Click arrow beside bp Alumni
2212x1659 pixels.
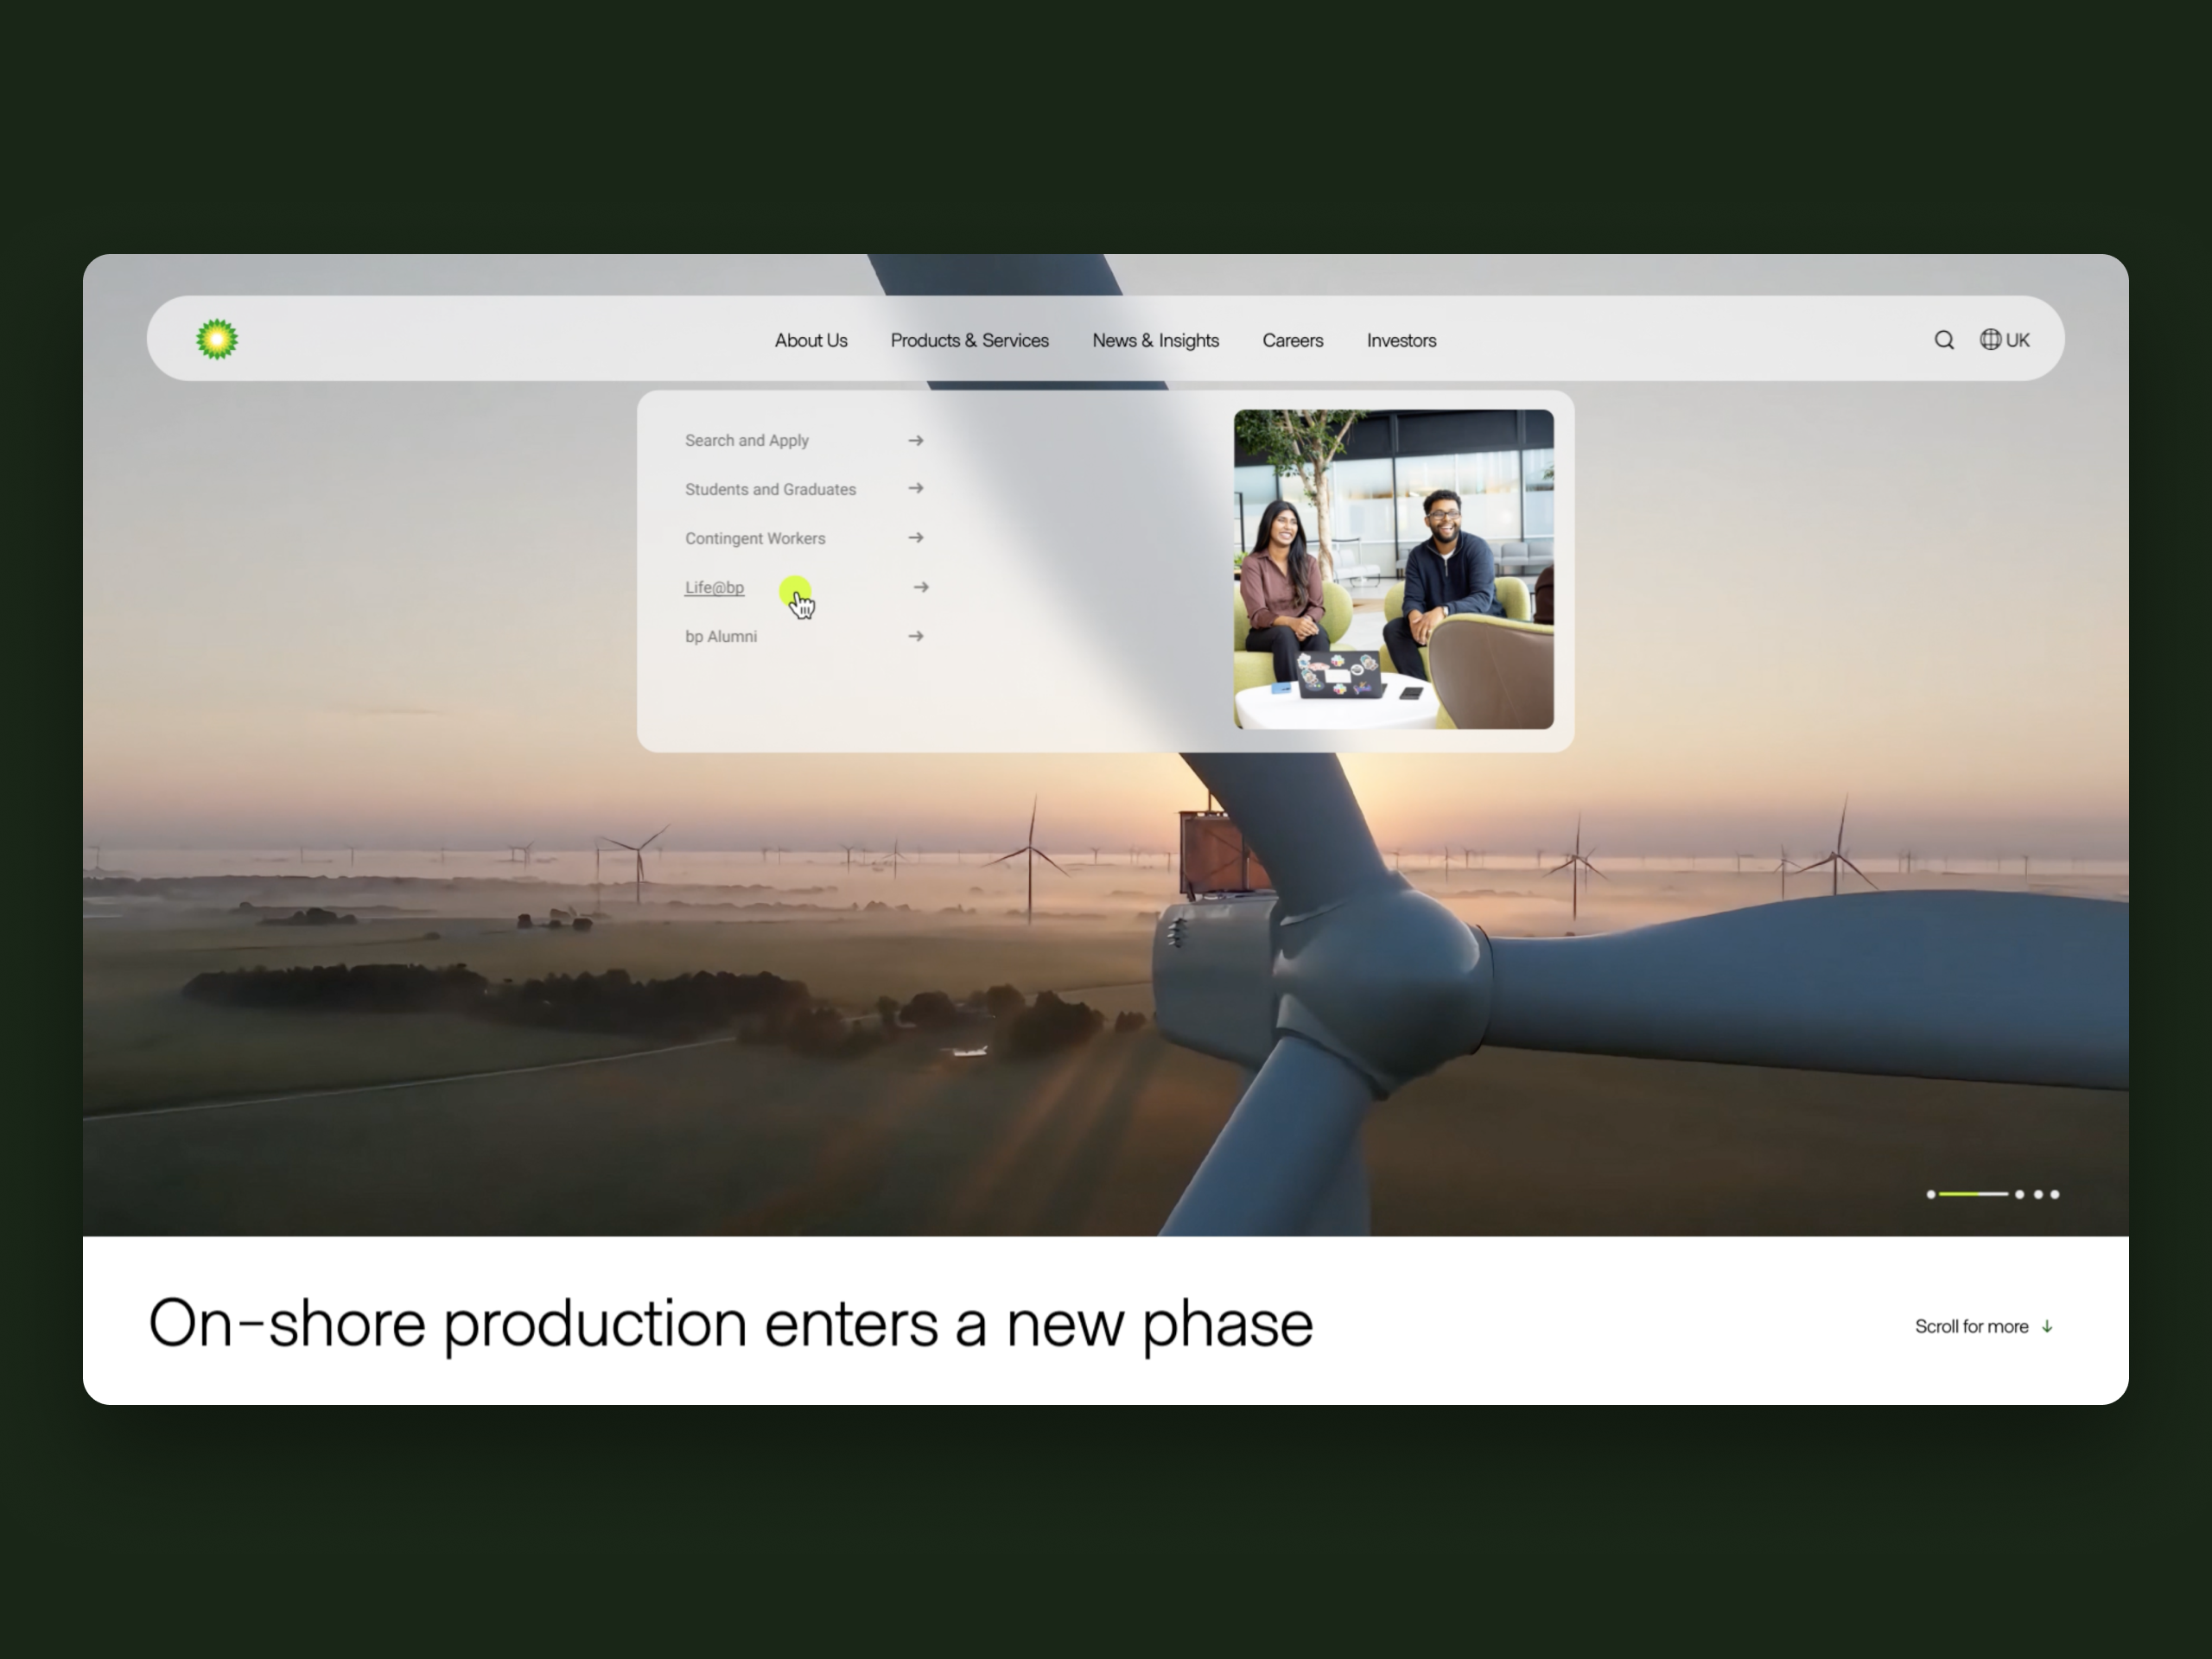(915, 636)
